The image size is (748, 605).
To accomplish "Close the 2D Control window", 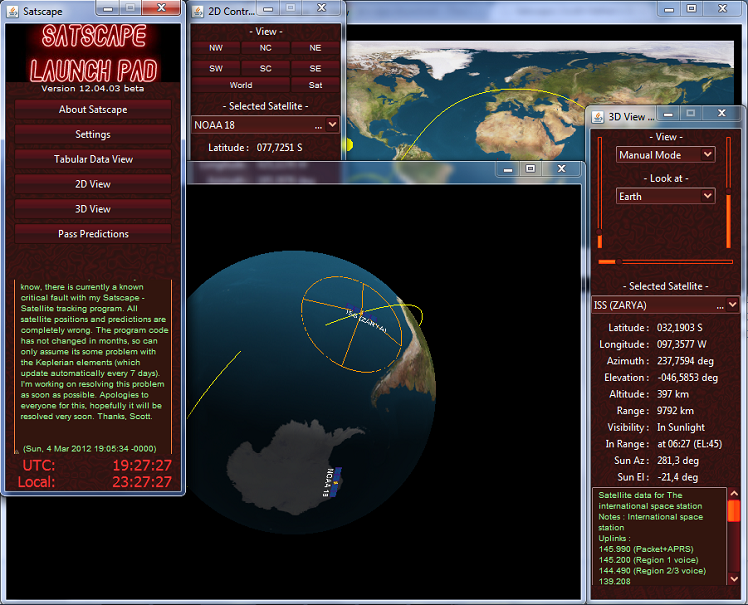I will 322,8.
